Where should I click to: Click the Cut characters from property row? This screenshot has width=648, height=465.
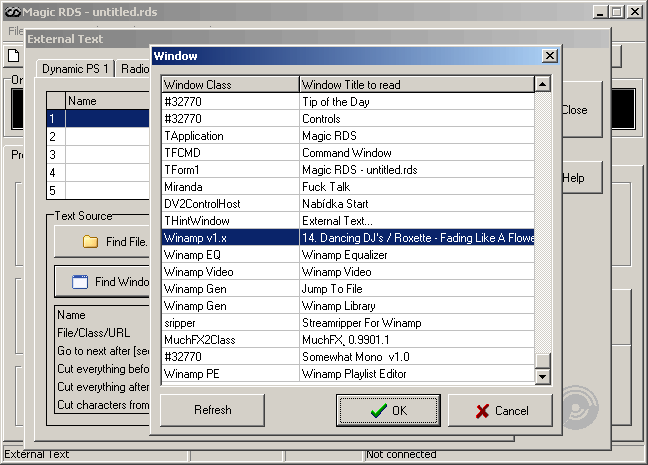pyautogui.click(x=103, y=405)
